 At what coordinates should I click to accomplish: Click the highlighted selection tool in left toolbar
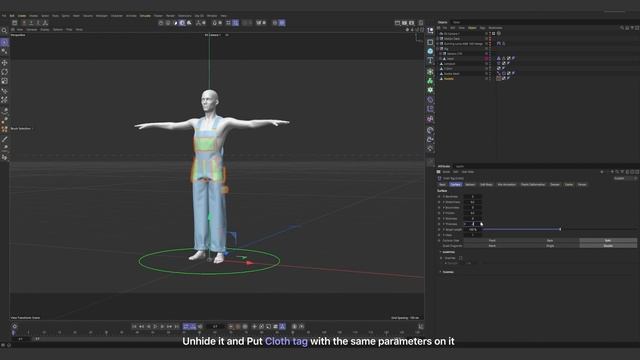click(x=4, y=42)
